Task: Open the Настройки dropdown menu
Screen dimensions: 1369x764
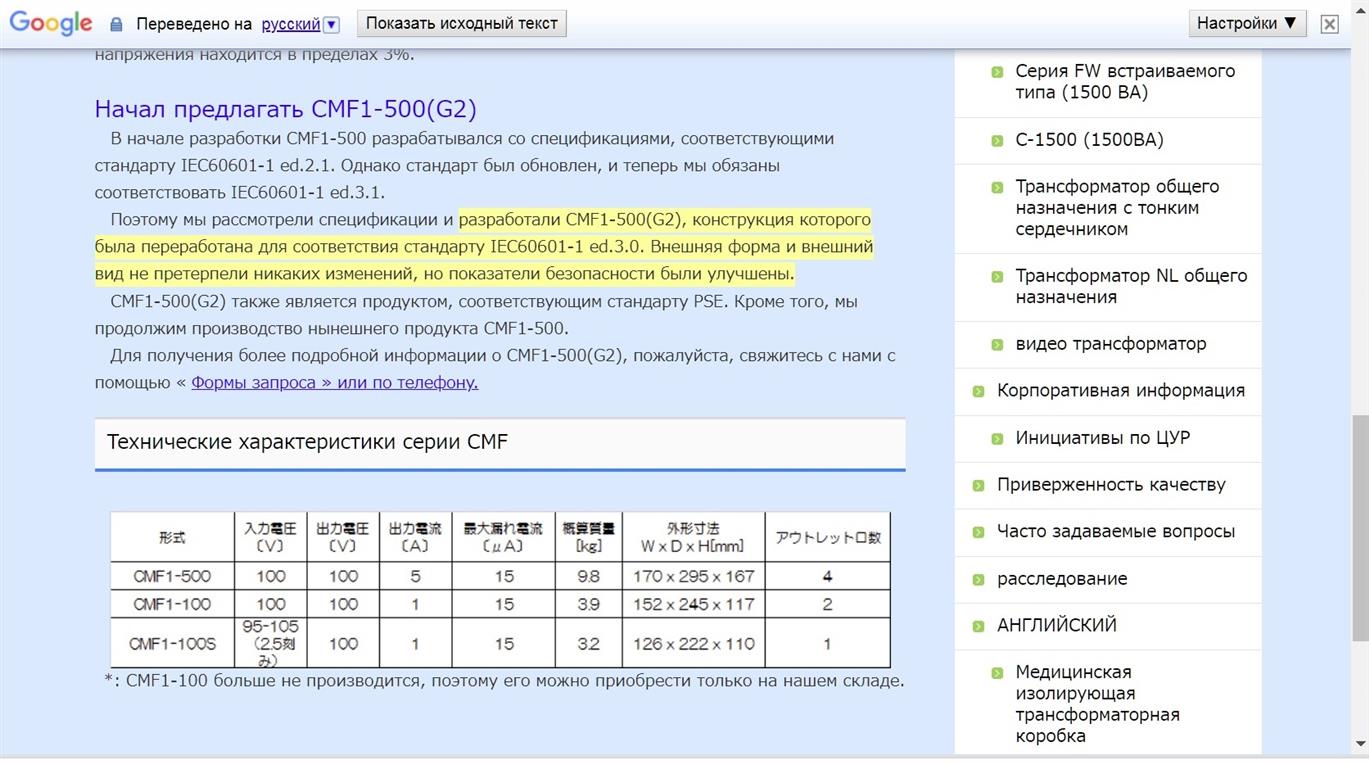Action: tap(1246, 23)
